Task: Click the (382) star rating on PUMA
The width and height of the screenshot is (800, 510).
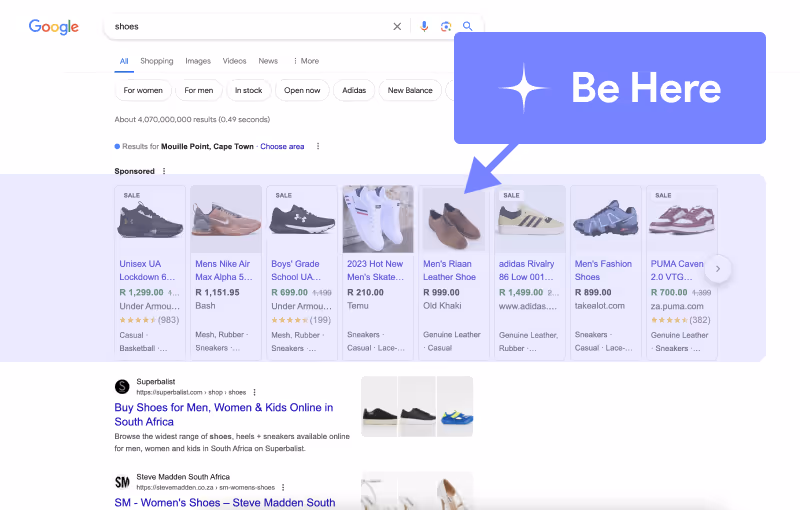Action: (x=681, y=320)
